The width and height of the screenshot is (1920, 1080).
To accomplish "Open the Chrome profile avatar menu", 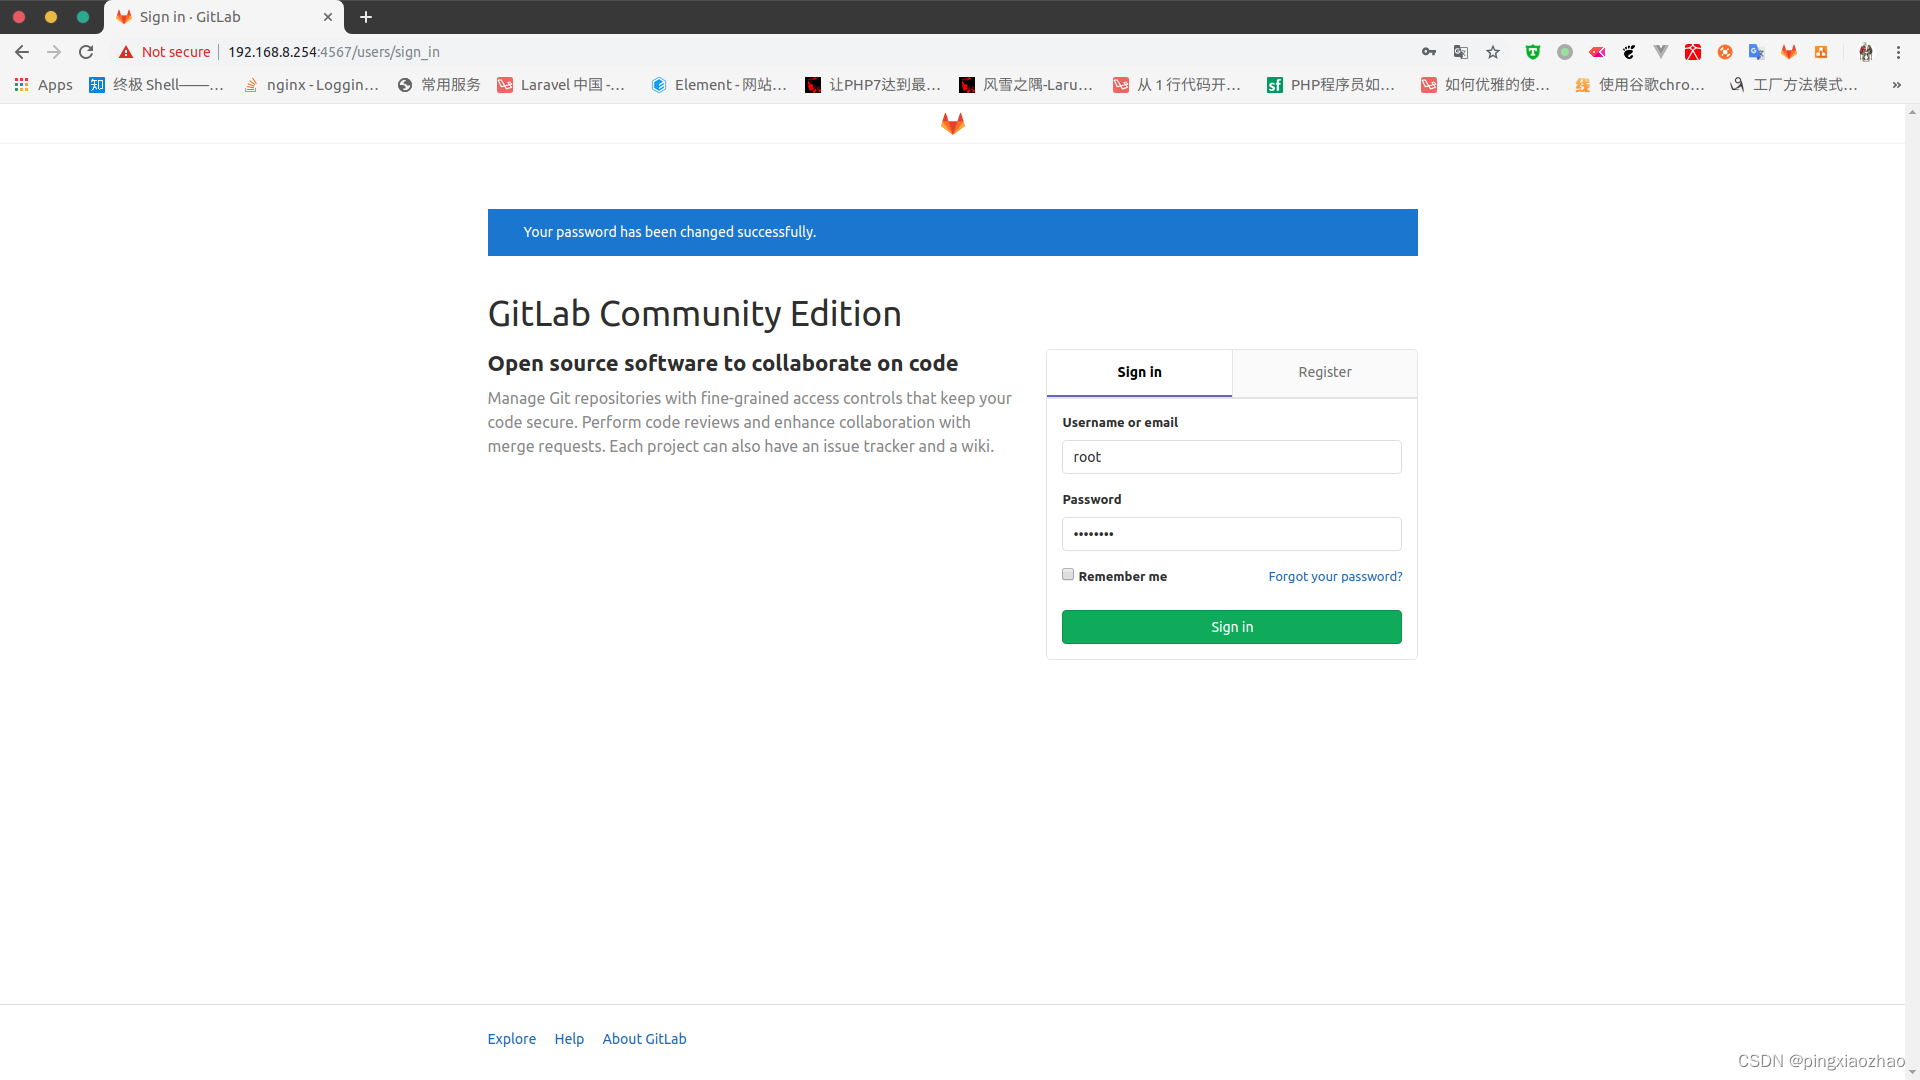I will pyautogui.click(x=1865, y=52).
